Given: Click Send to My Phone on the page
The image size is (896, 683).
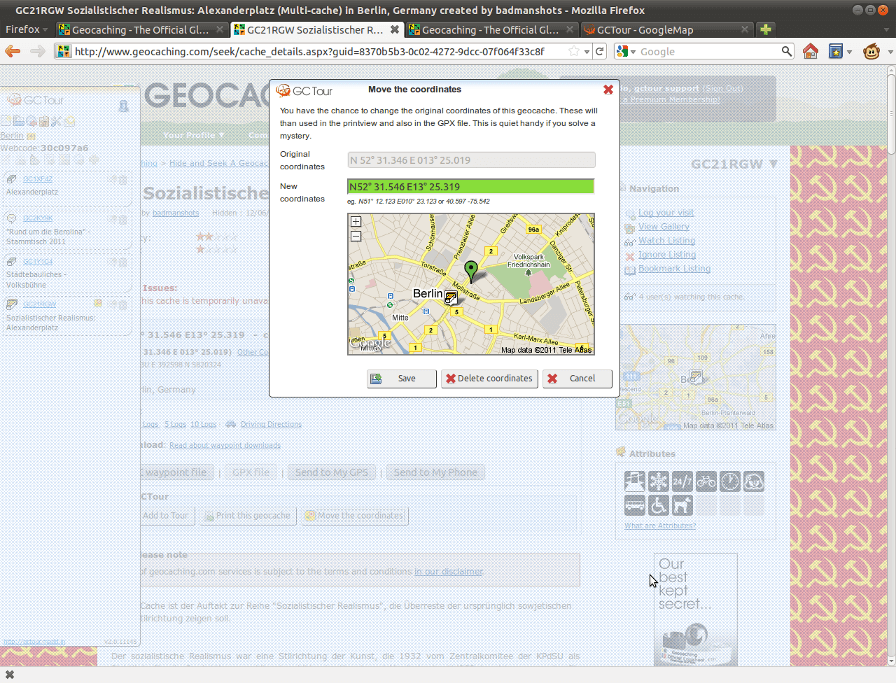Looking at the screenshot, I should [435, 472].
